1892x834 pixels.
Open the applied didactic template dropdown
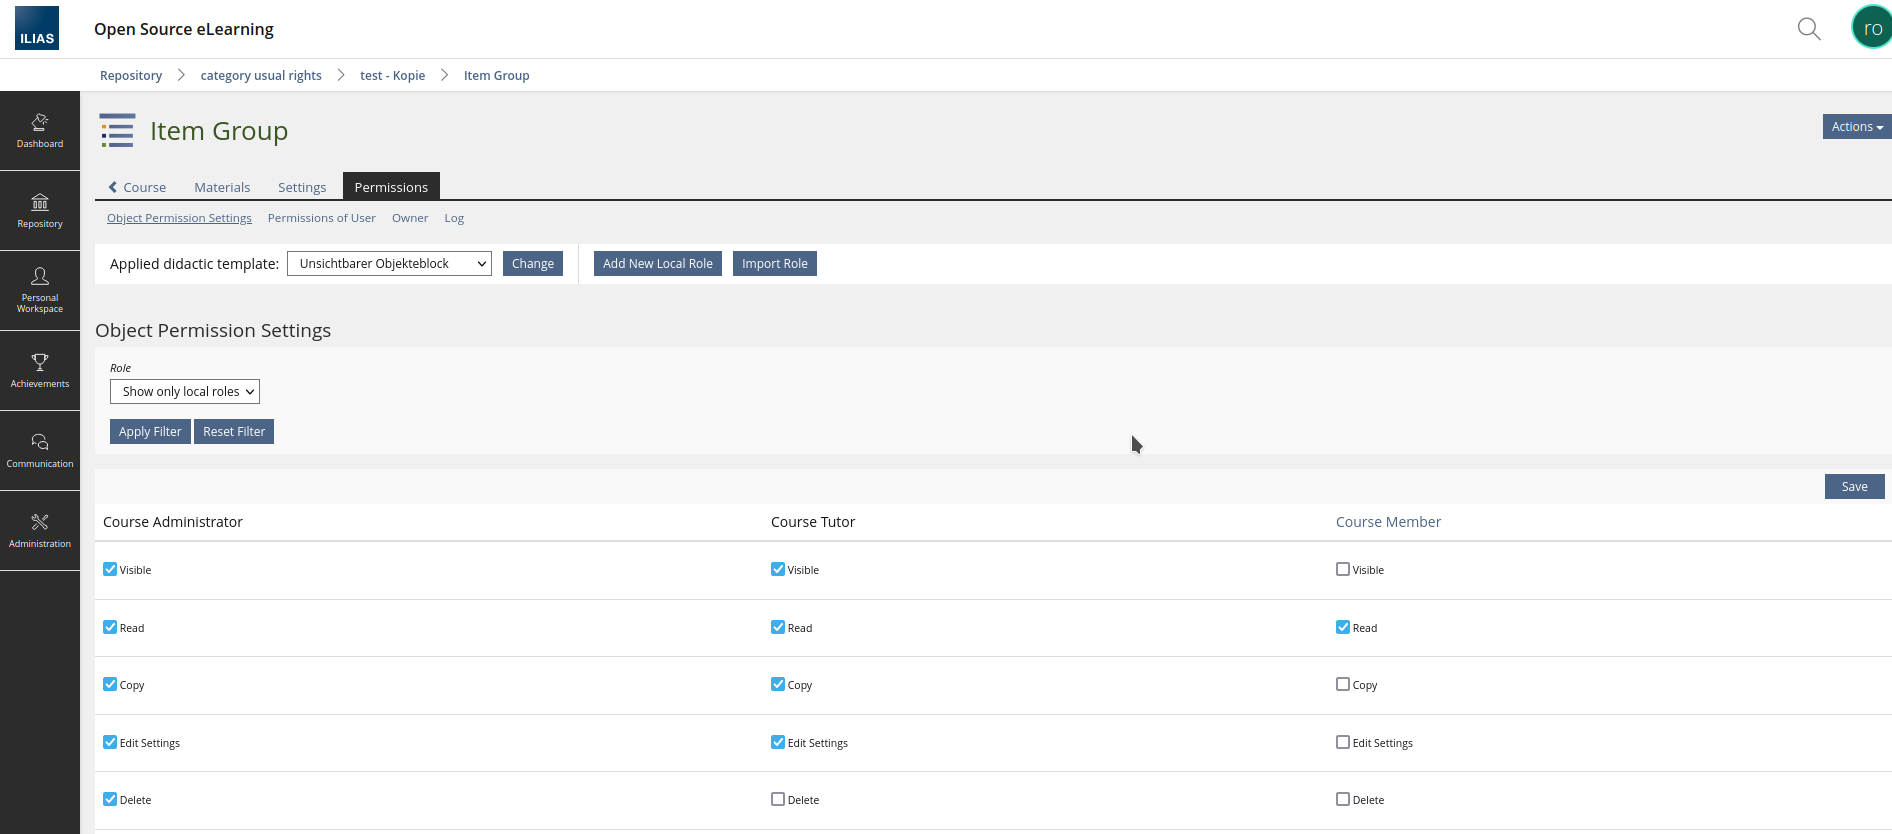pyautogui.click(x=389, y=264)
